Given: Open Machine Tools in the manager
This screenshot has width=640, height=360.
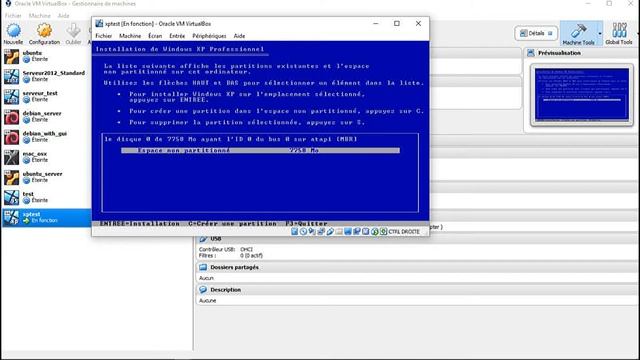Looking at the screenshot, I should click(578, 33).
